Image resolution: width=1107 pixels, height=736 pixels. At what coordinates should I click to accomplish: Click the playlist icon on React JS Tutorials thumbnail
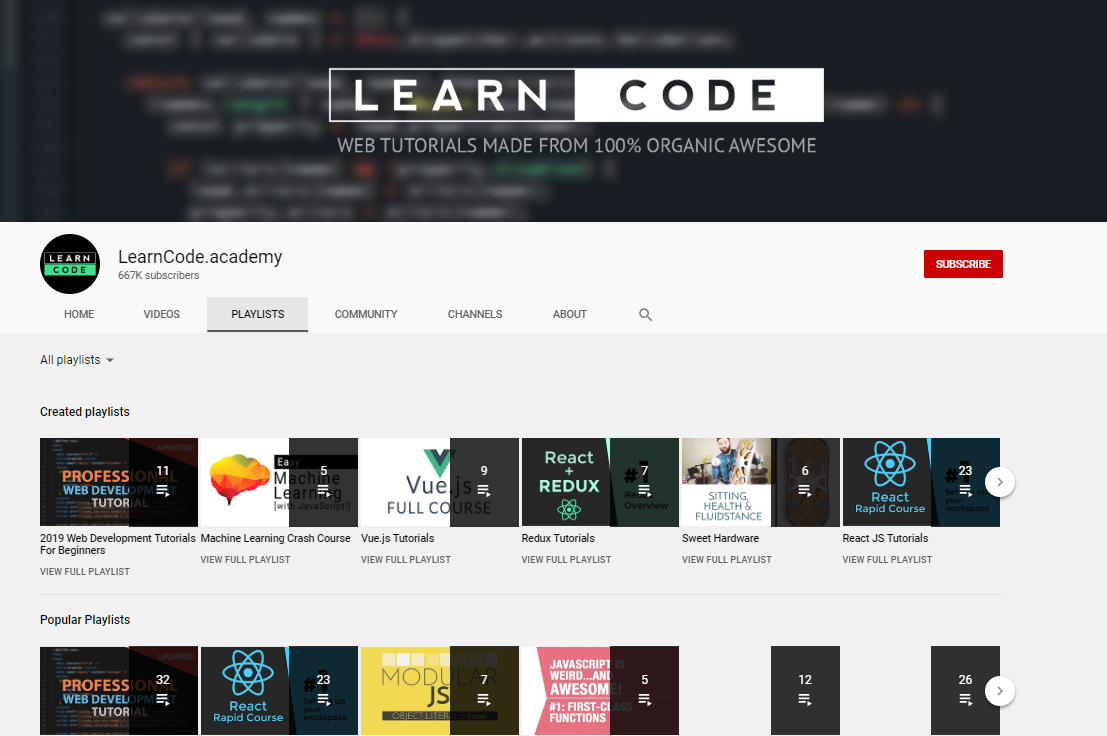[x=965, y=490]
